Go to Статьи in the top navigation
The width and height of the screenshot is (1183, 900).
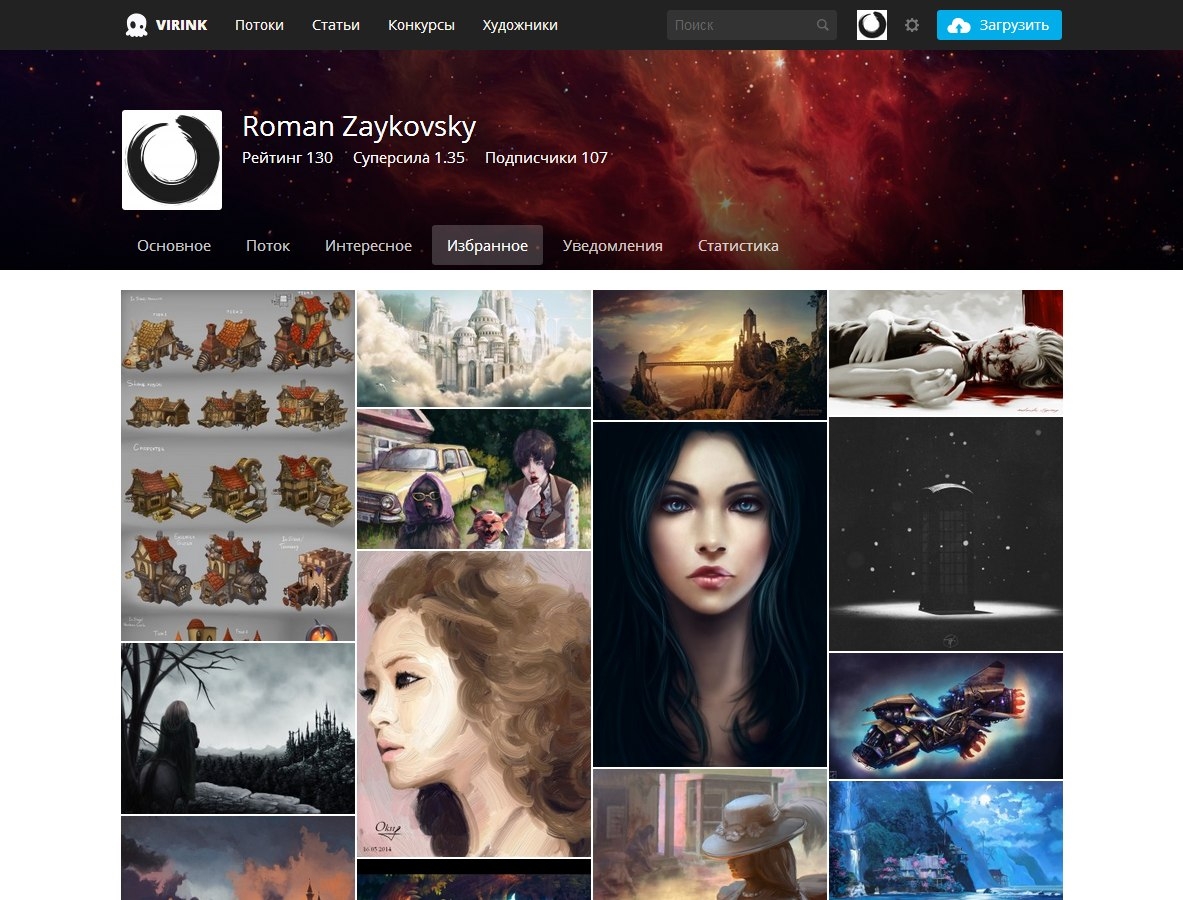336,25
